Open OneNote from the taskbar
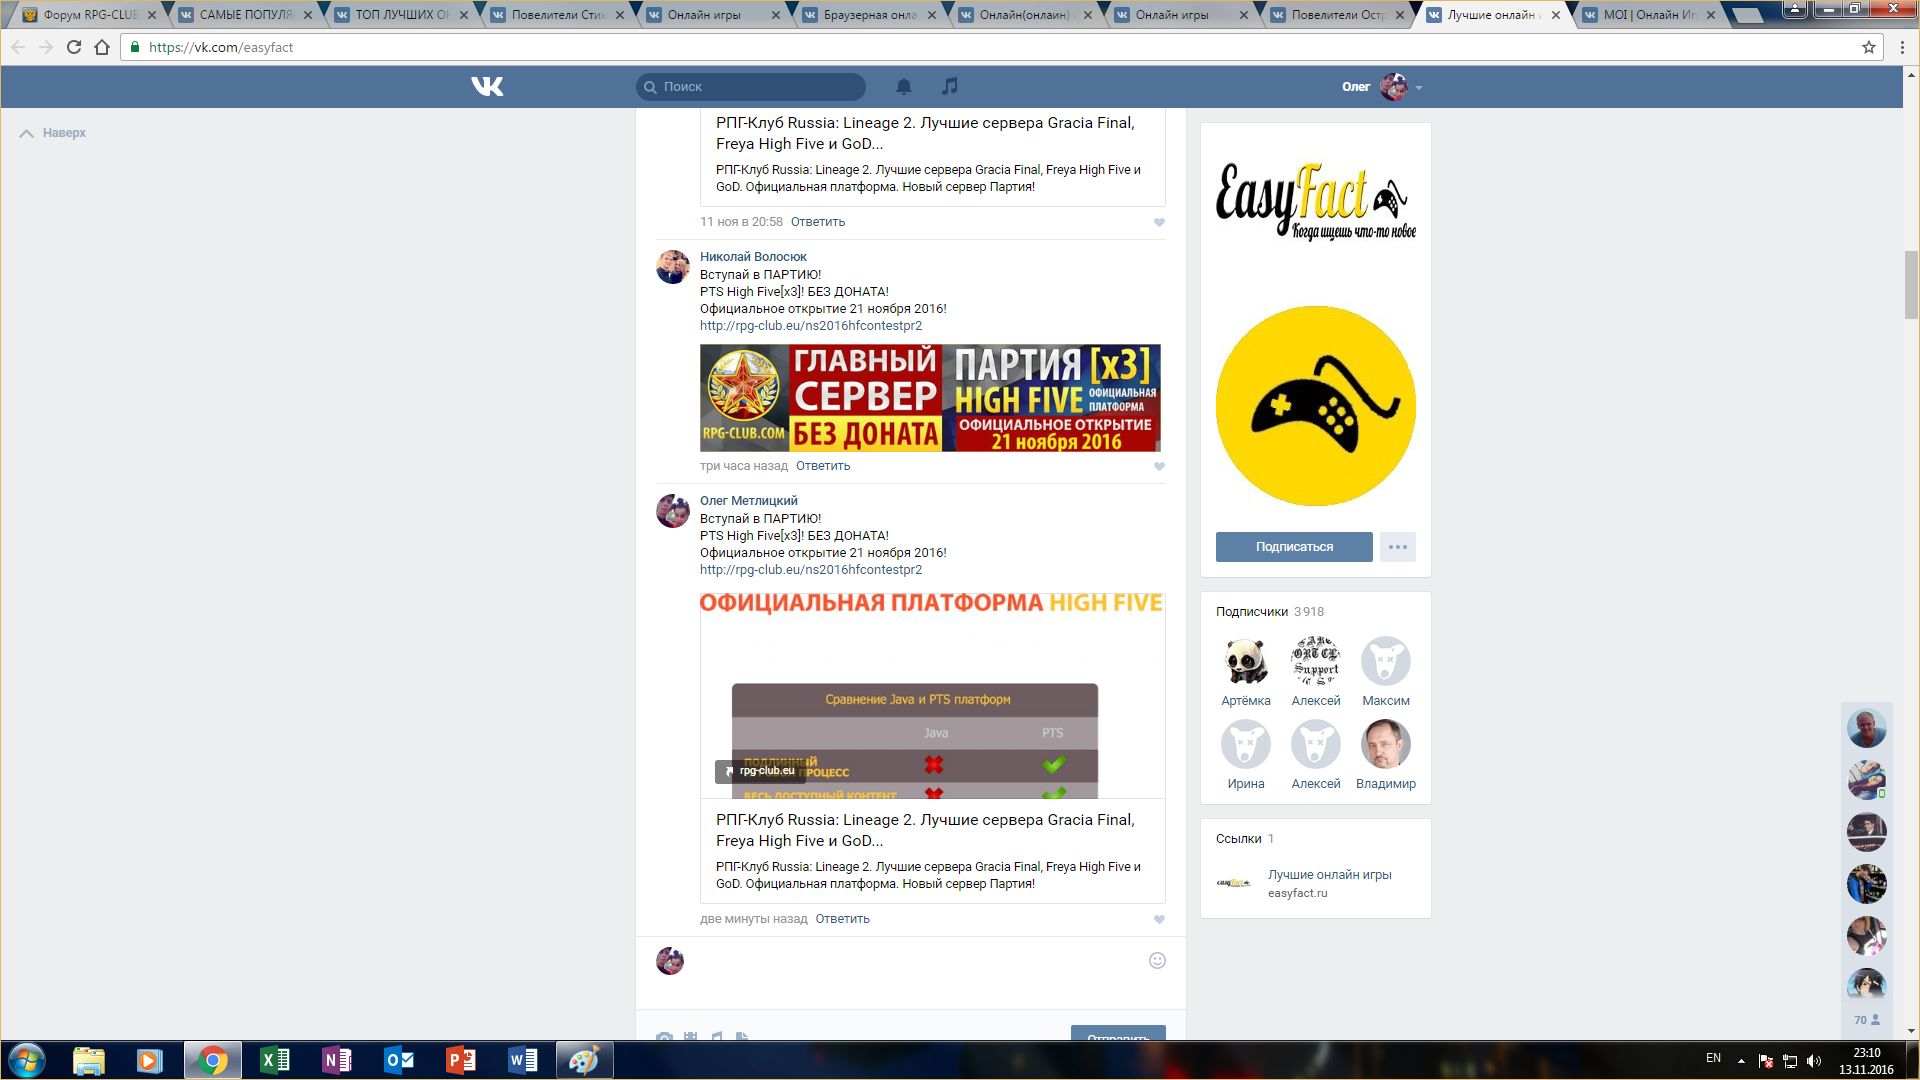Image resolution: width=1920 pixels, height=1080 pixels. pyautogui.click(x=337, y=1060)
